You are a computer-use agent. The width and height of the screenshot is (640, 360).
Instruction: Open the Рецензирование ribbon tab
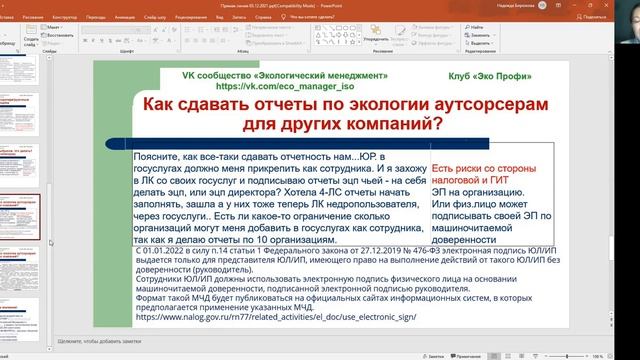[191, 18]
